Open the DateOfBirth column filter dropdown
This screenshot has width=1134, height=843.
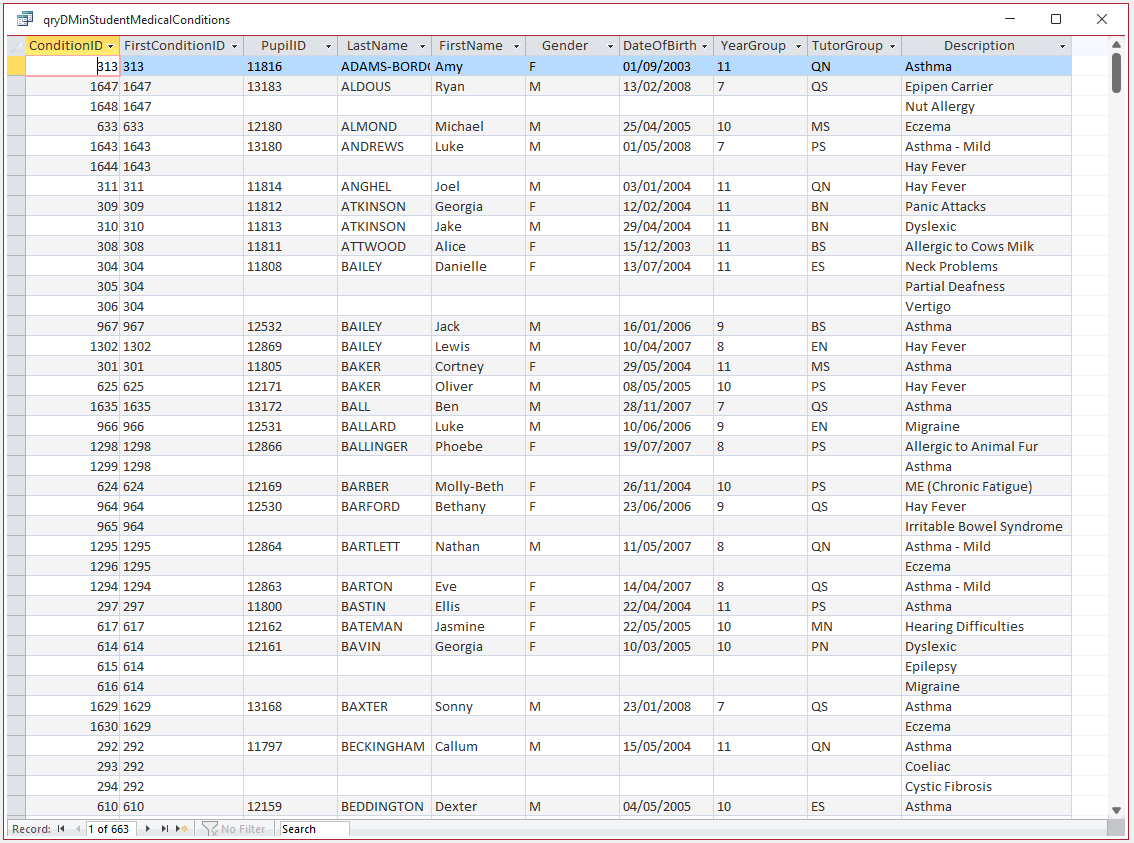click(x=704, y=46)
